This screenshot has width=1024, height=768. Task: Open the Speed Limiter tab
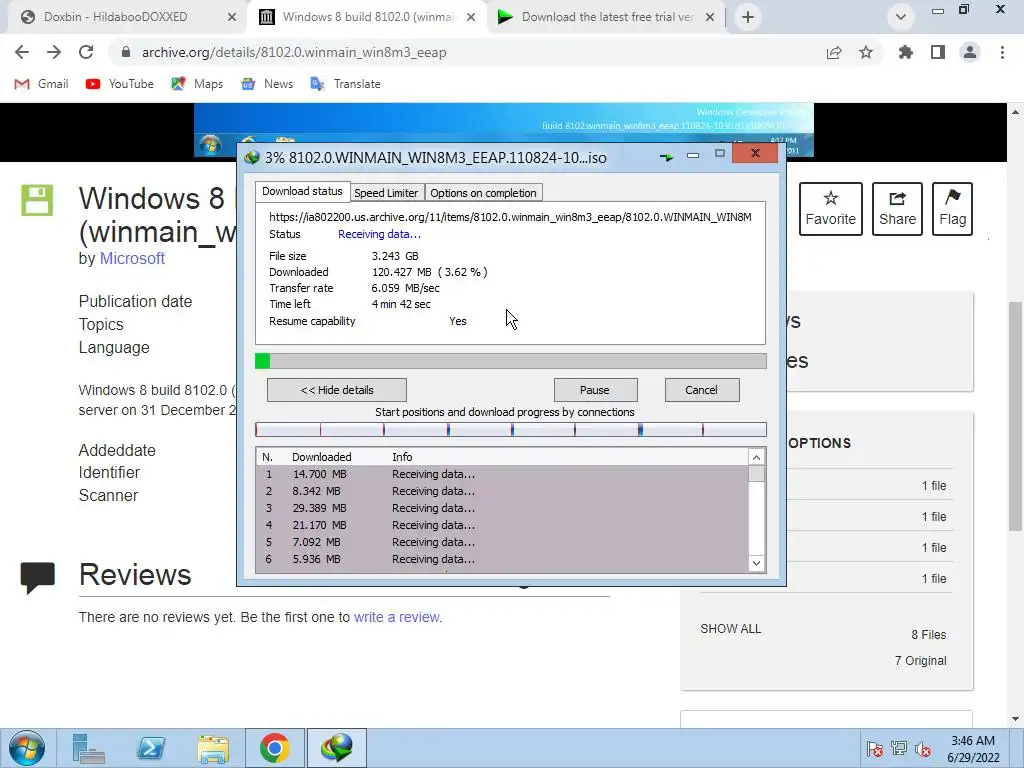click(x=386, y=193)
